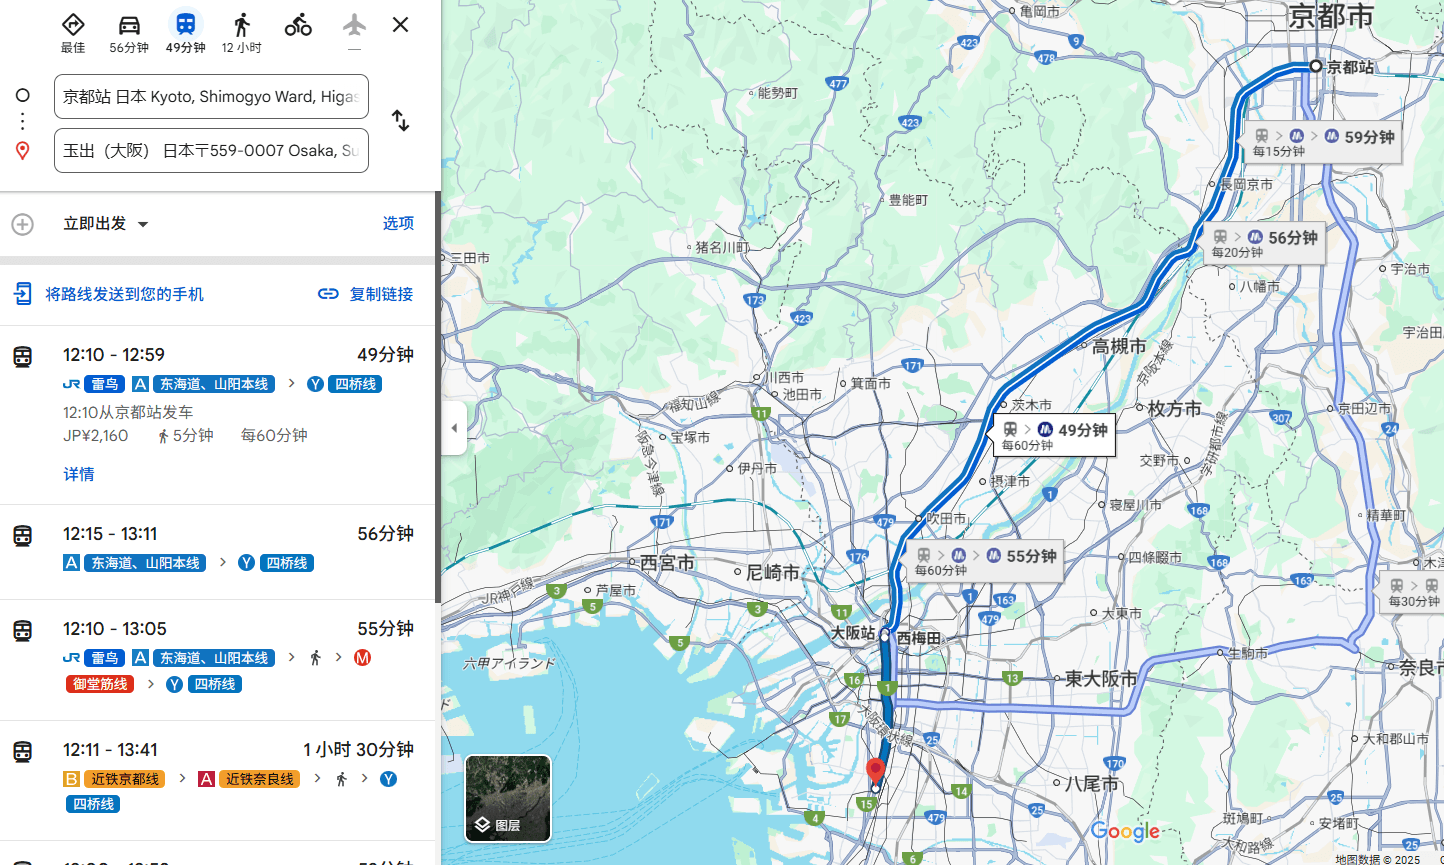Edit the 玉出（大阪）destination field
The width and height of the screenshot is (1444, 865).
point(211,151)
